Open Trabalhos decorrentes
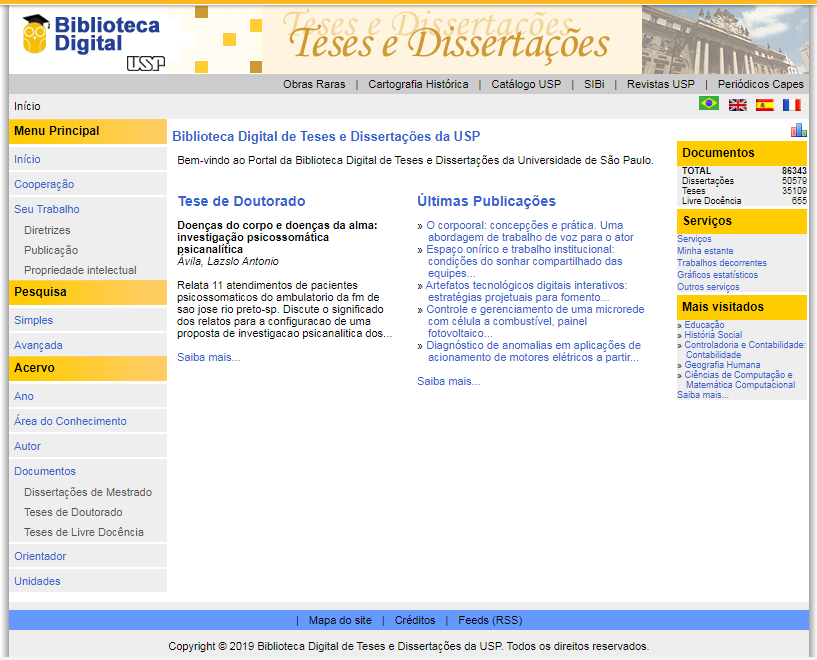This screenshot has height=660, width=817. pos(722,263)
